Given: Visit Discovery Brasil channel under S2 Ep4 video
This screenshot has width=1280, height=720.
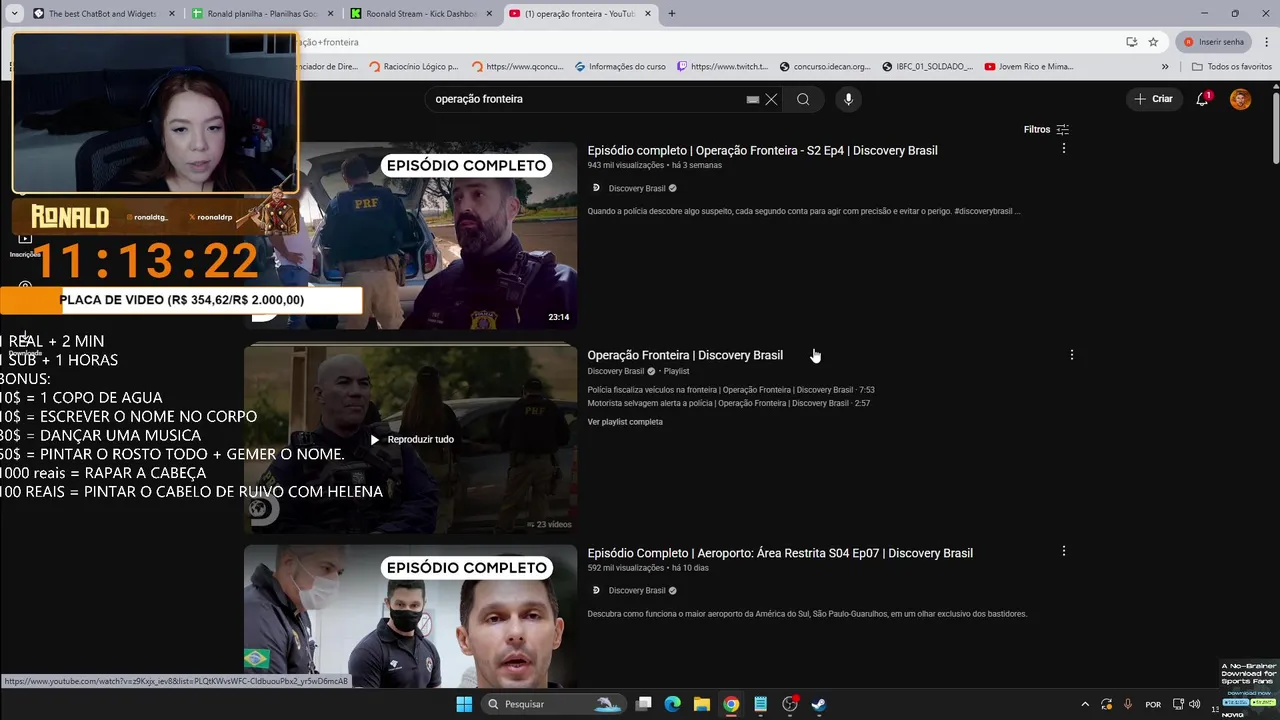Looking at the screenshot, I should [x=636, y=188].
